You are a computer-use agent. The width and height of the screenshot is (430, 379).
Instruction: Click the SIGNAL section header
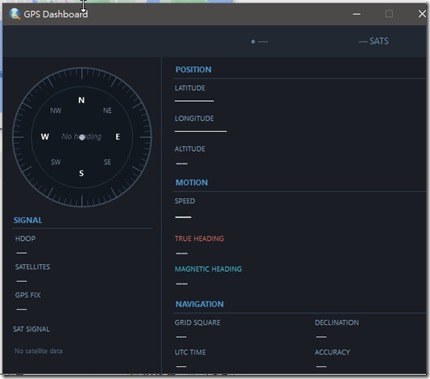[x=28, y=220]
